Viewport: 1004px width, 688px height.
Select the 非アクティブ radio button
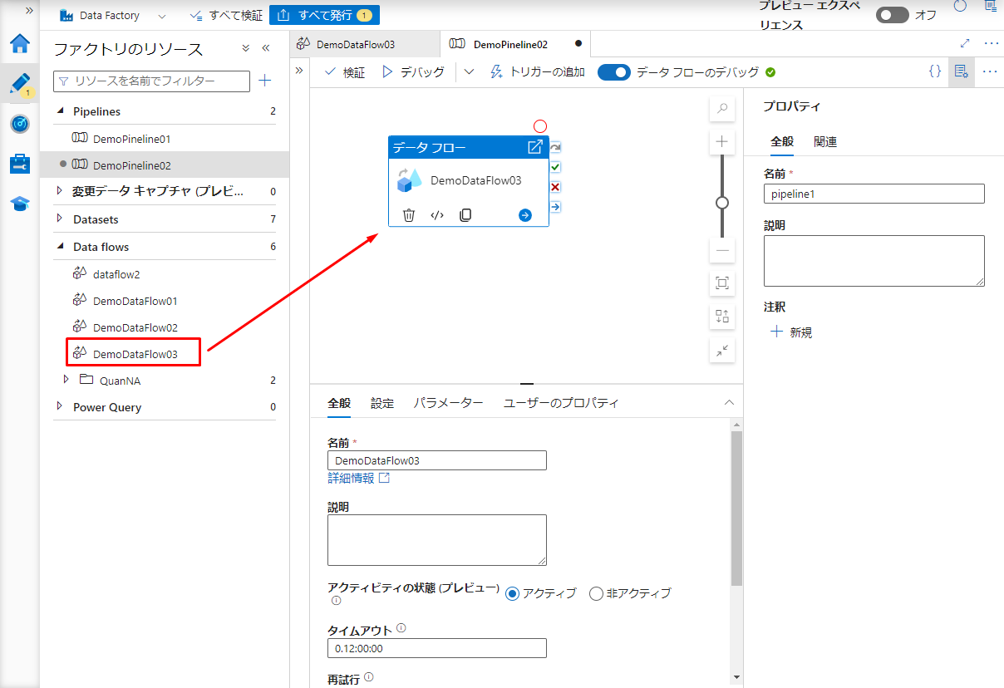click(x=596, y=594)
